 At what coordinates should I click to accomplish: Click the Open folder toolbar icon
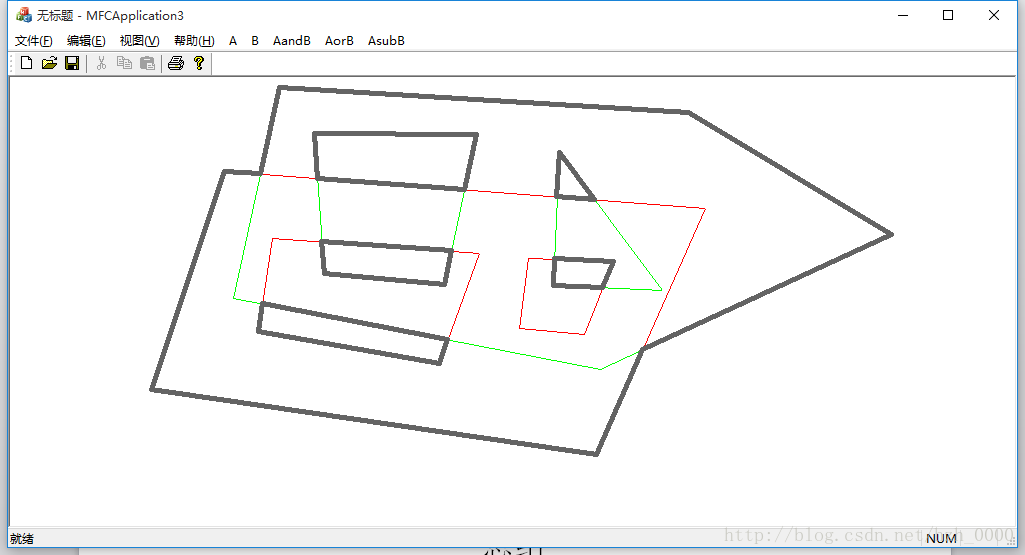click(x=49, y=63)
